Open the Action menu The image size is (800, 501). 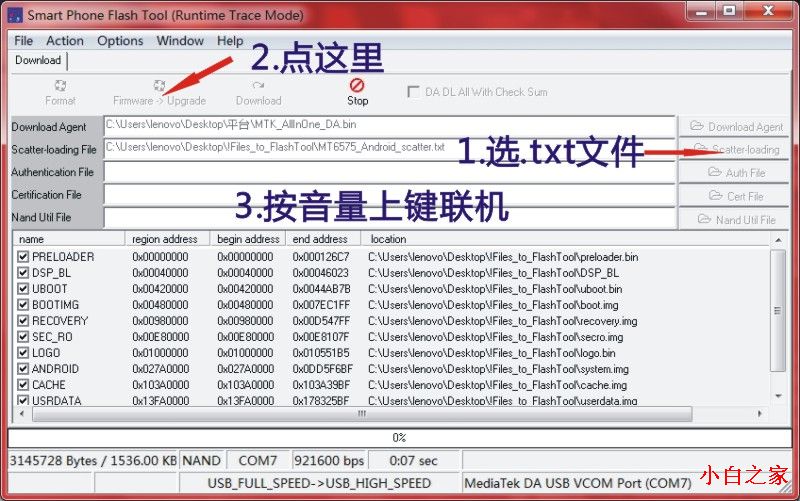(x=65, y=41)
